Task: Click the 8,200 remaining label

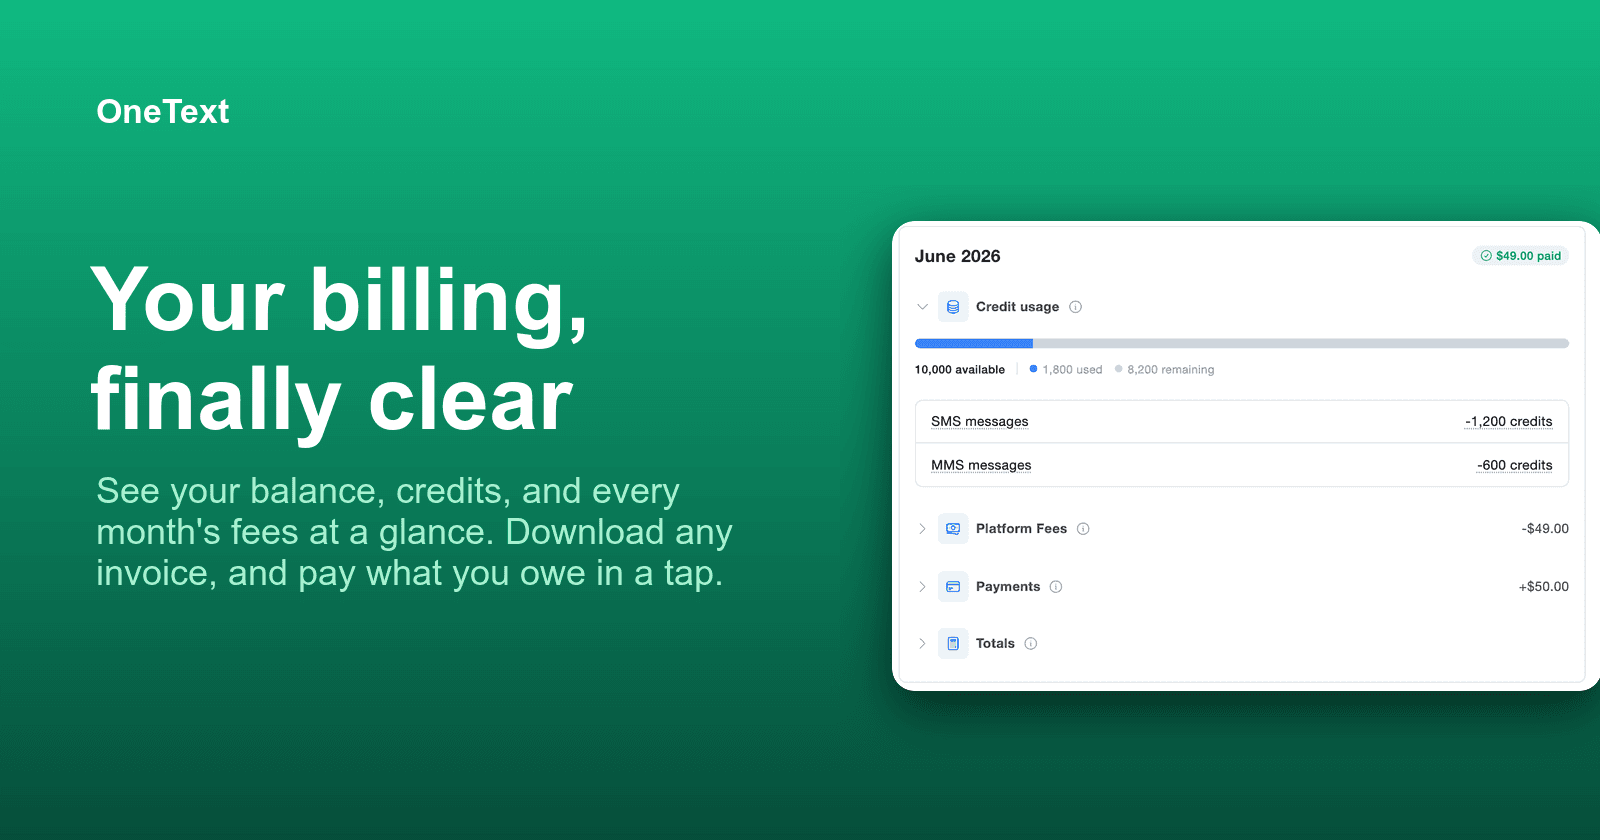Action: coord(1171,370)
